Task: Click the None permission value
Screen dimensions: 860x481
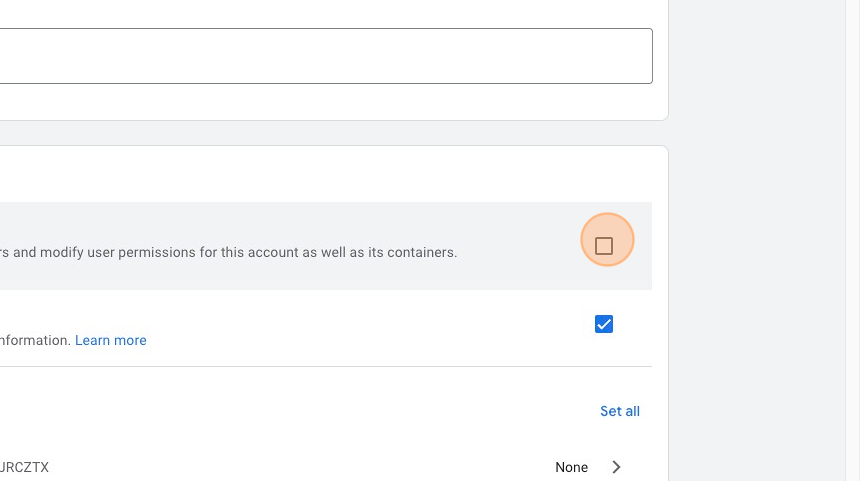Action: click(x=572, y=467)
